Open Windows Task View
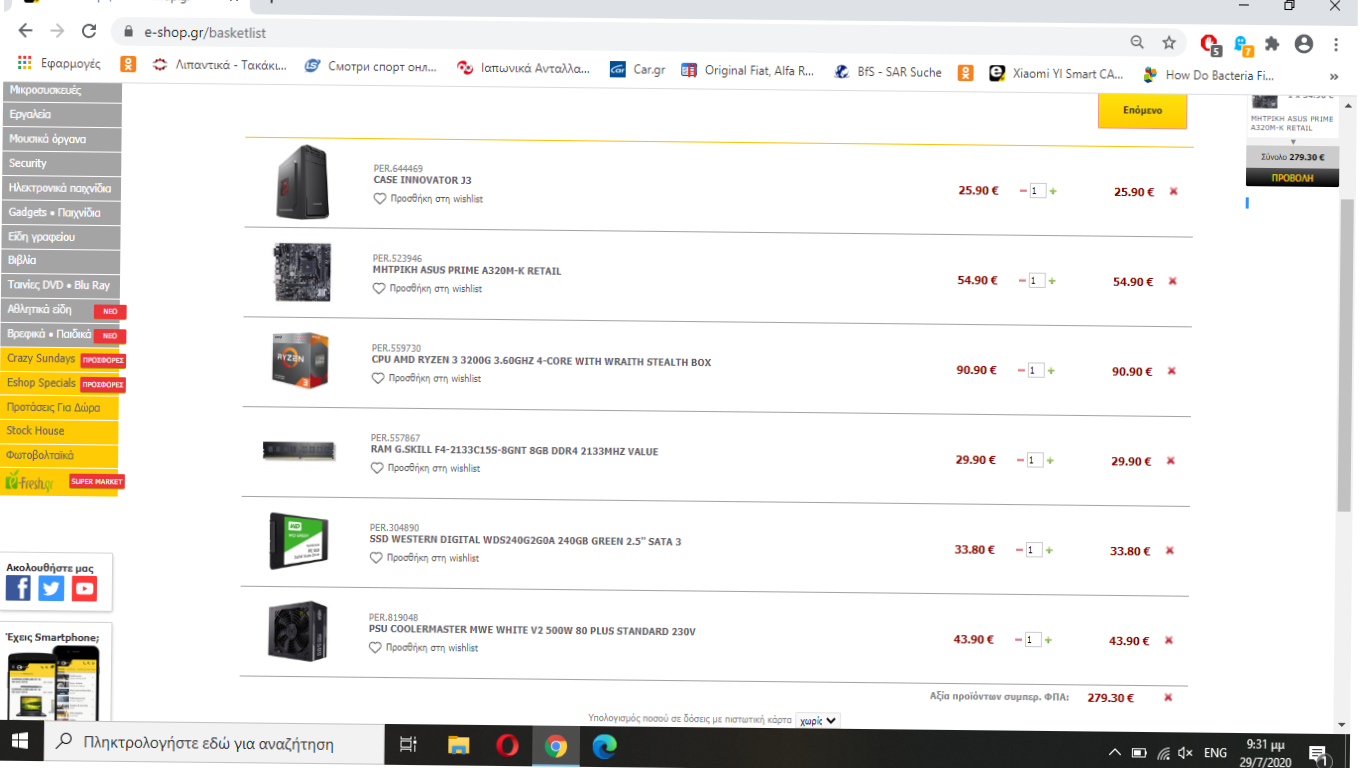Image resolution: width=1366 pixels, height=768 pixels. (408, 744)
